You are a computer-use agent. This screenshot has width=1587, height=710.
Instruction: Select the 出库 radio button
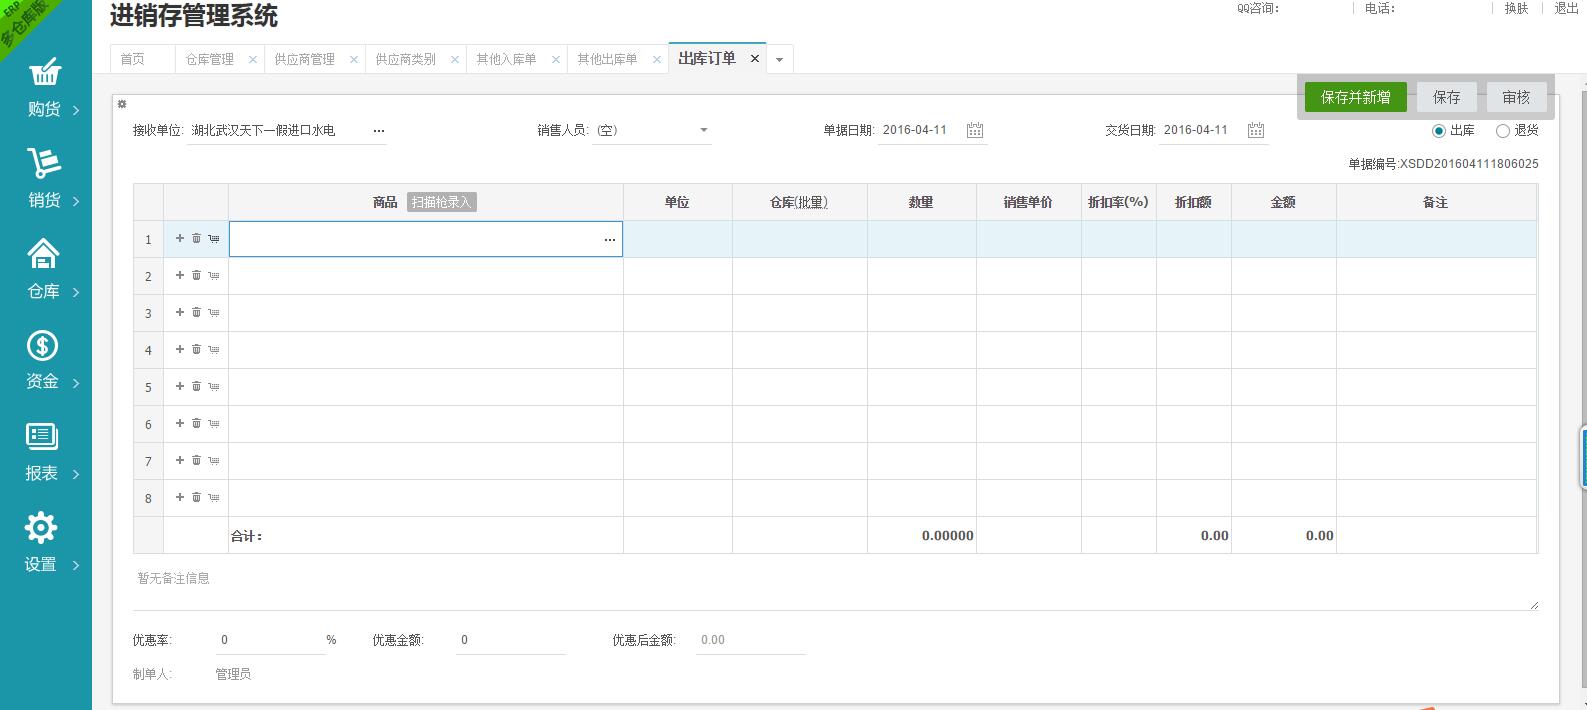point(1439,131)
